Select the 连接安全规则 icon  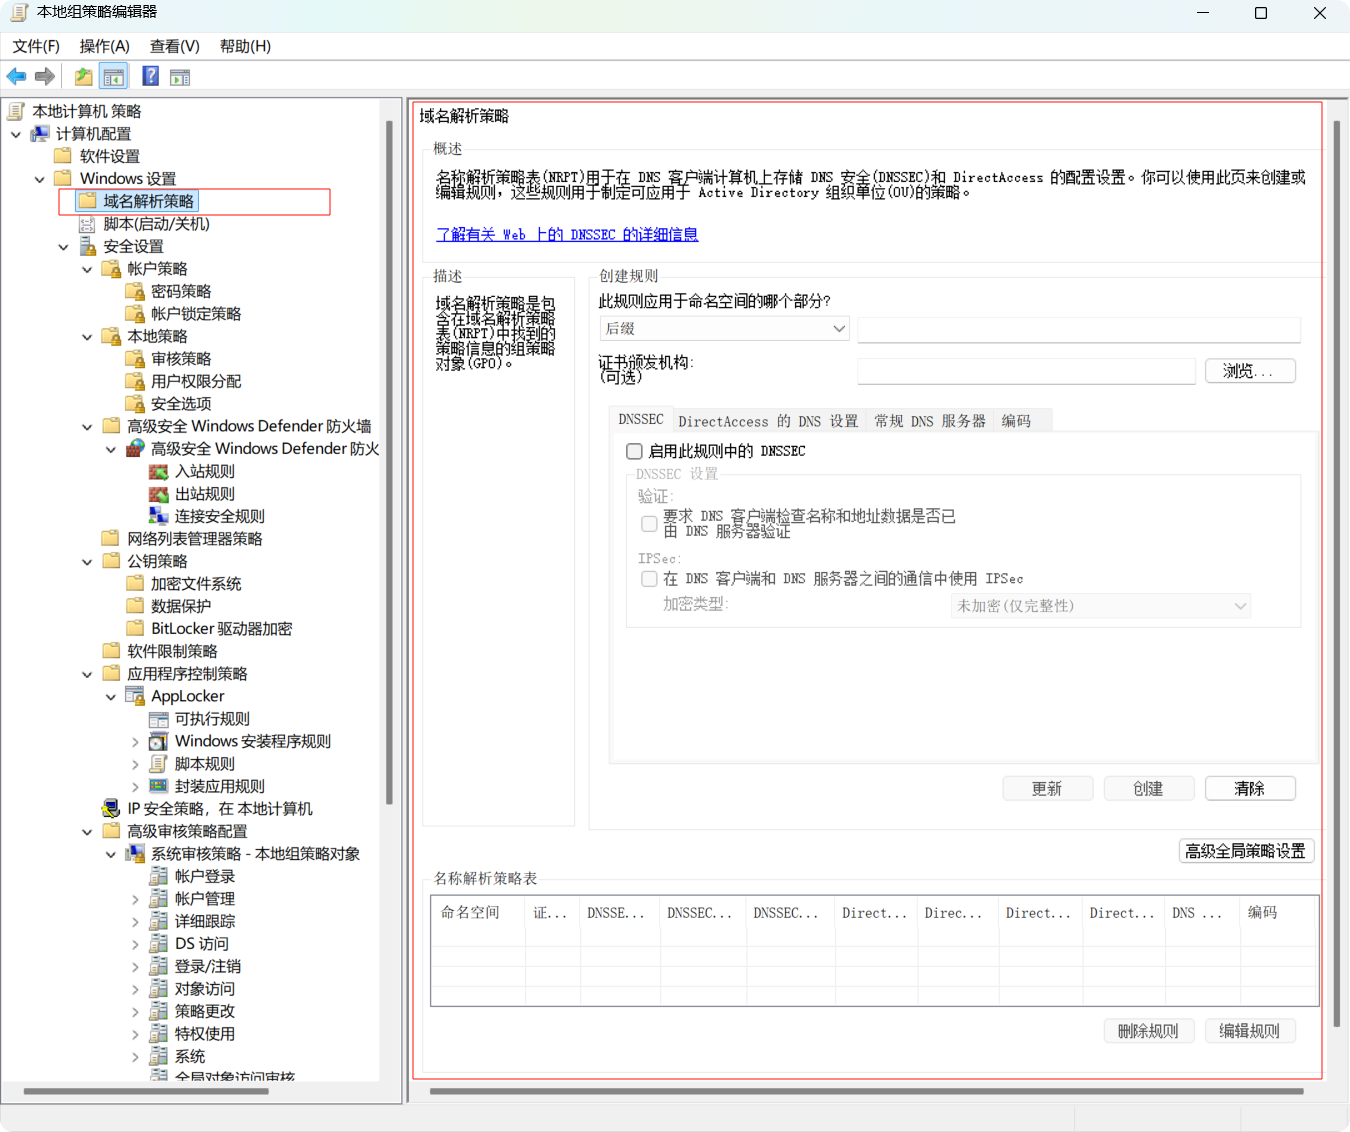[159, 516]
